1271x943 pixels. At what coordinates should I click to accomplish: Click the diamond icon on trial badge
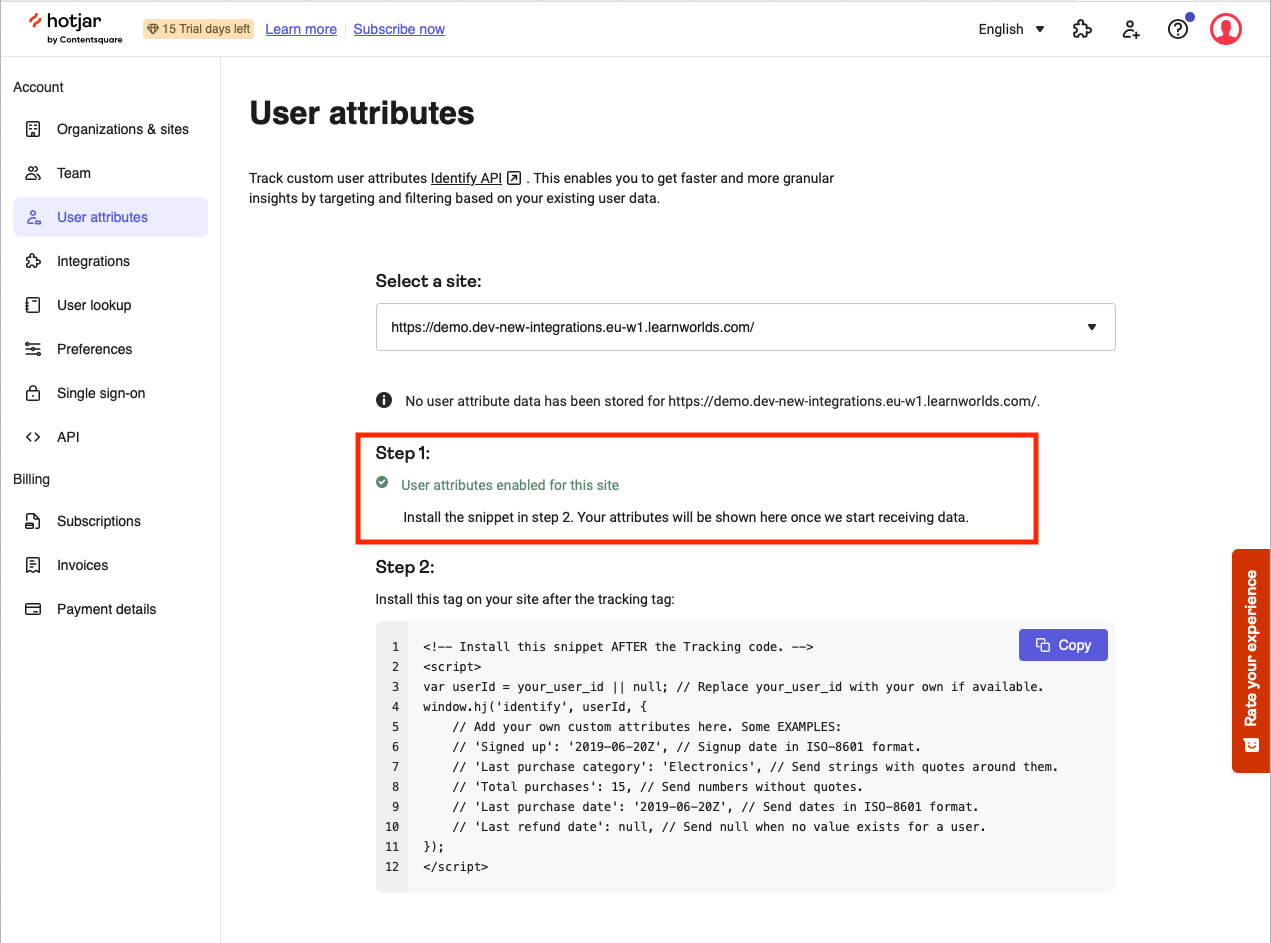153,29
